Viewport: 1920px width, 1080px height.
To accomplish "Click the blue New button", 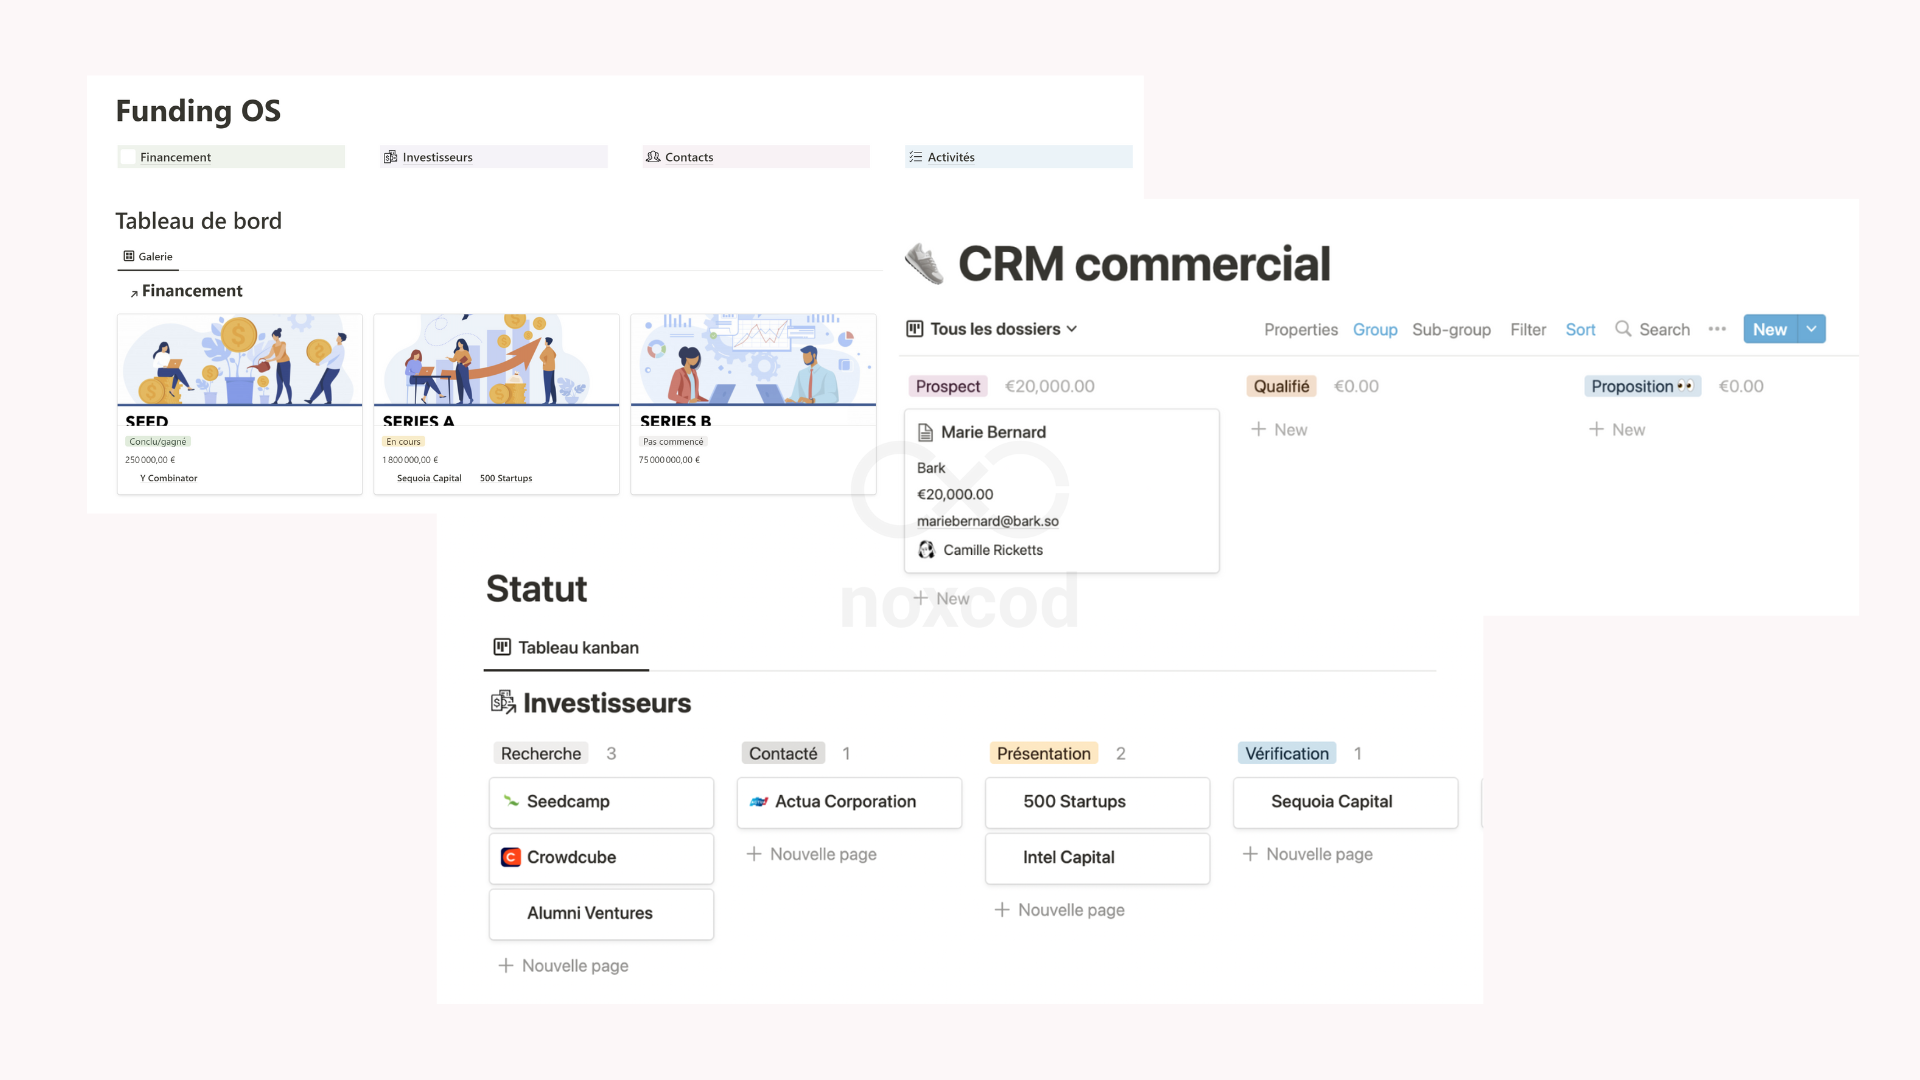I will click(x=1770, y=328).
